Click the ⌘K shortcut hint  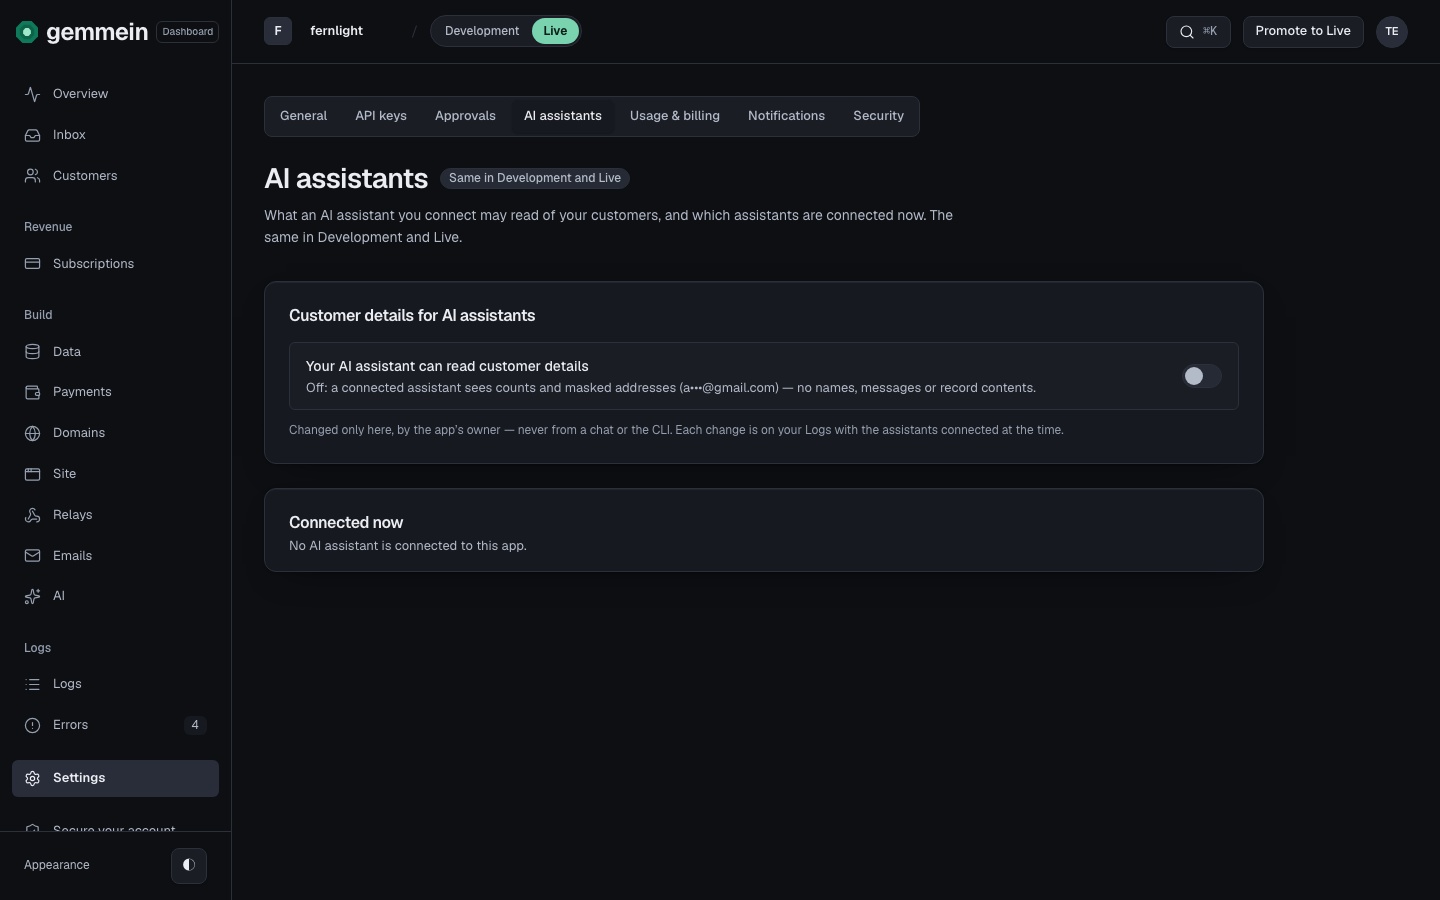(x=1210, y=31)
